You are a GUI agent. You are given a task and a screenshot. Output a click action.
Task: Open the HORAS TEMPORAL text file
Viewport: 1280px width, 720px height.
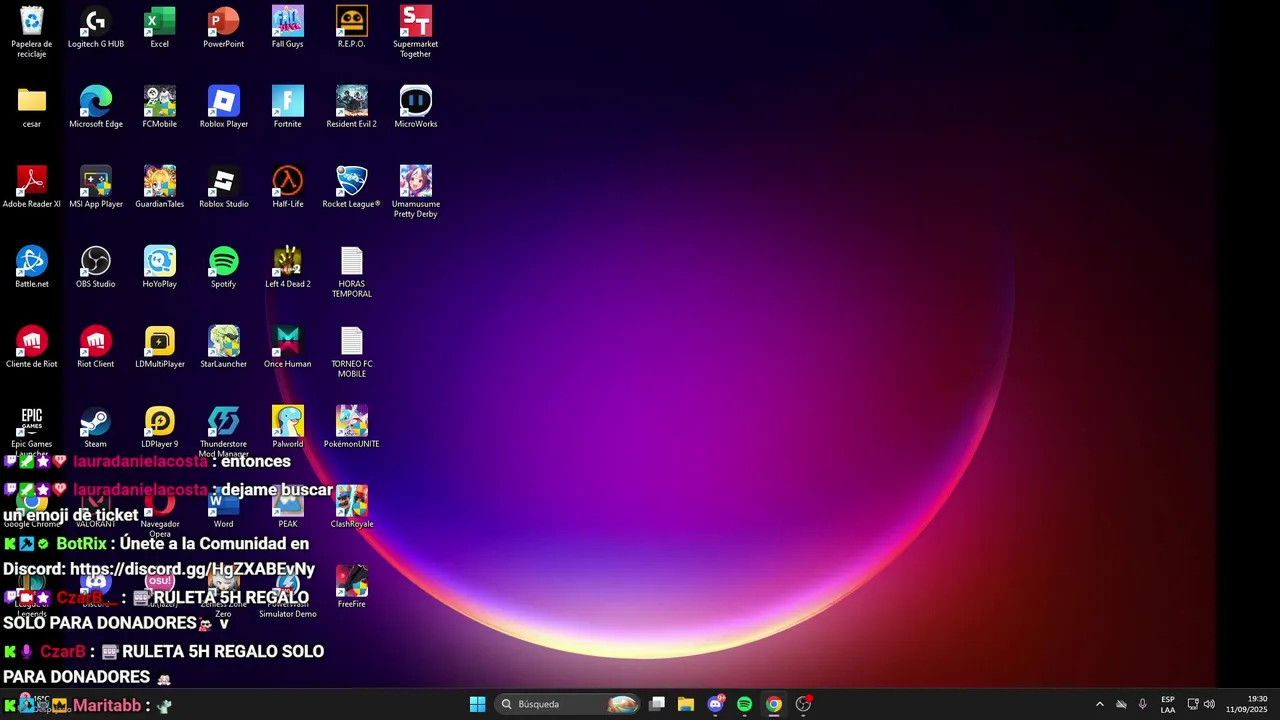(x=352, y=272)
